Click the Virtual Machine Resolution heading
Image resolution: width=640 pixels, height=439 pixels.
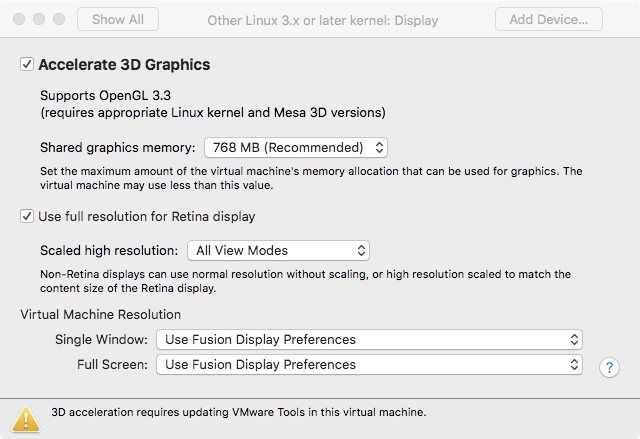(101, 314)
